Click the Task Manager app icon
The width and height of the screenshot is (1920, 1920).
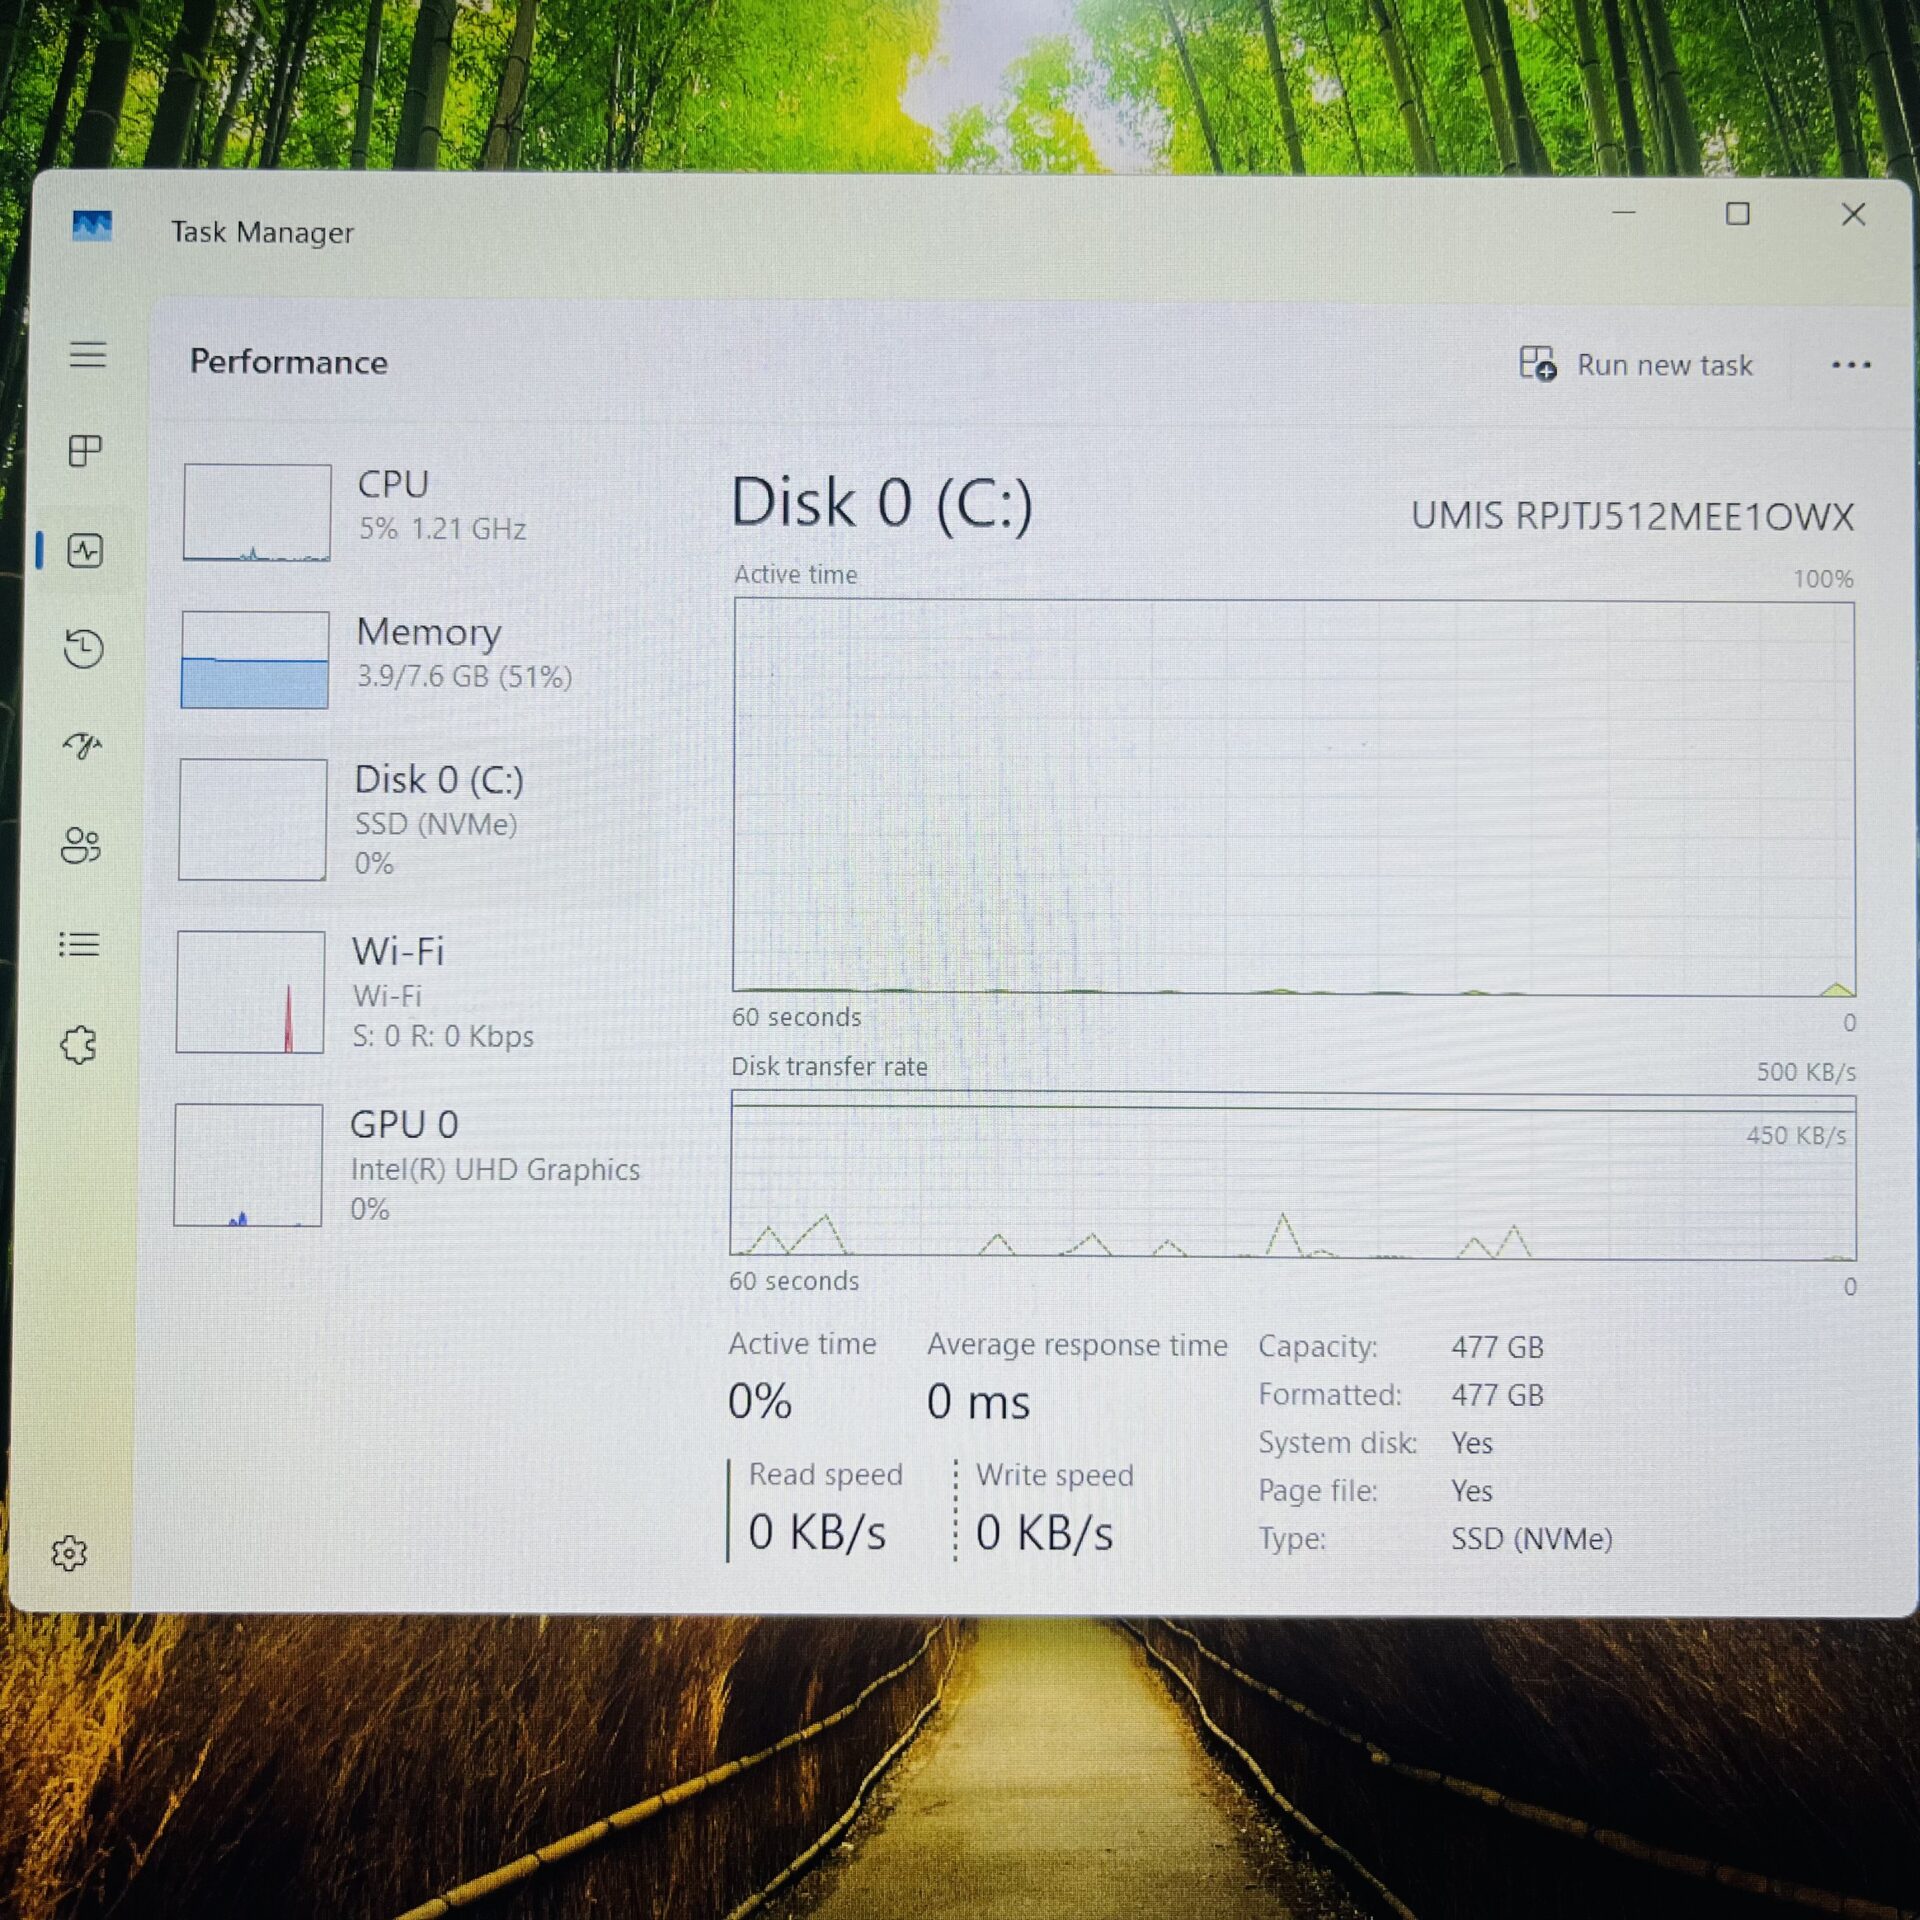pos(92,226)
